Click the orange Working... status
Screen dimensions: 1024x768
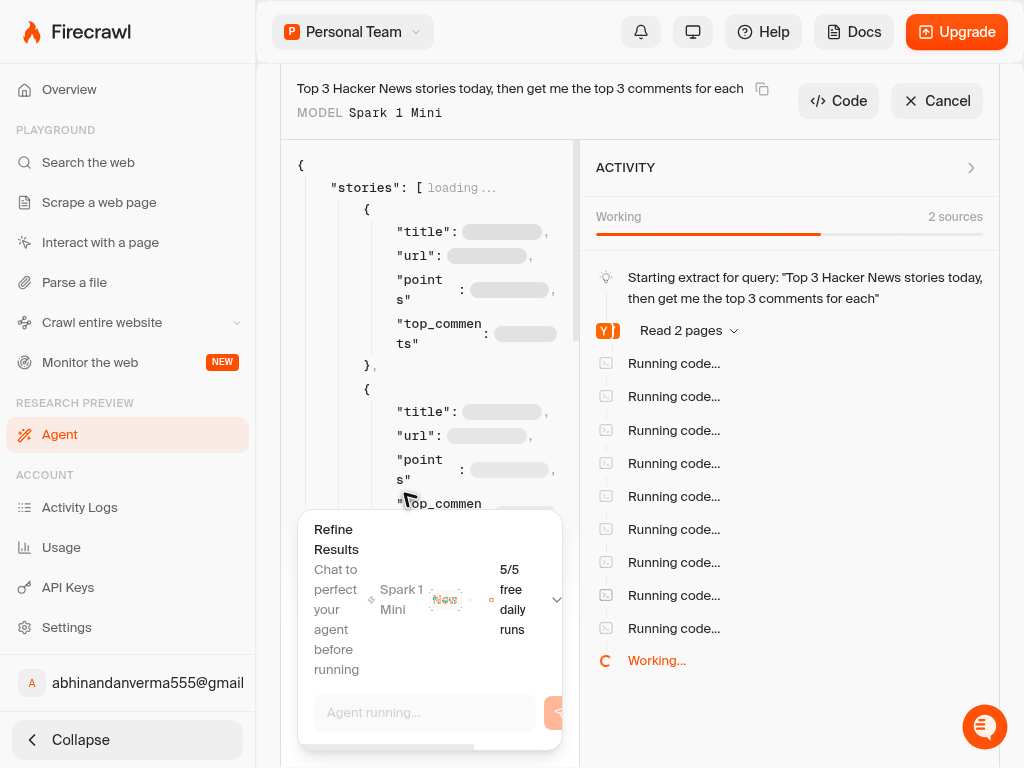[x=656, y=661]
